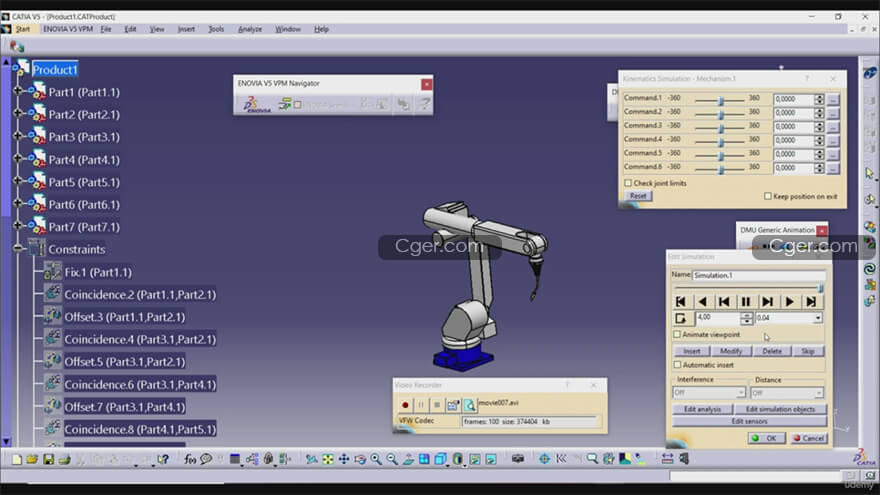Click the Reset button in Kinematics Simulation

click(x=638, y=196)
